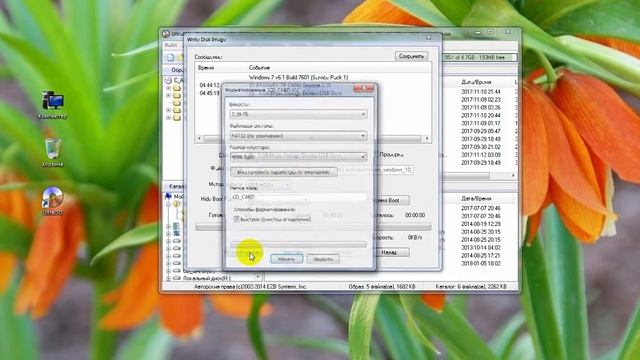Expand the Локальный диск (H:) tree node
Image resolution: width=640 pixels, height=360 pixels.
click(168, 278)
